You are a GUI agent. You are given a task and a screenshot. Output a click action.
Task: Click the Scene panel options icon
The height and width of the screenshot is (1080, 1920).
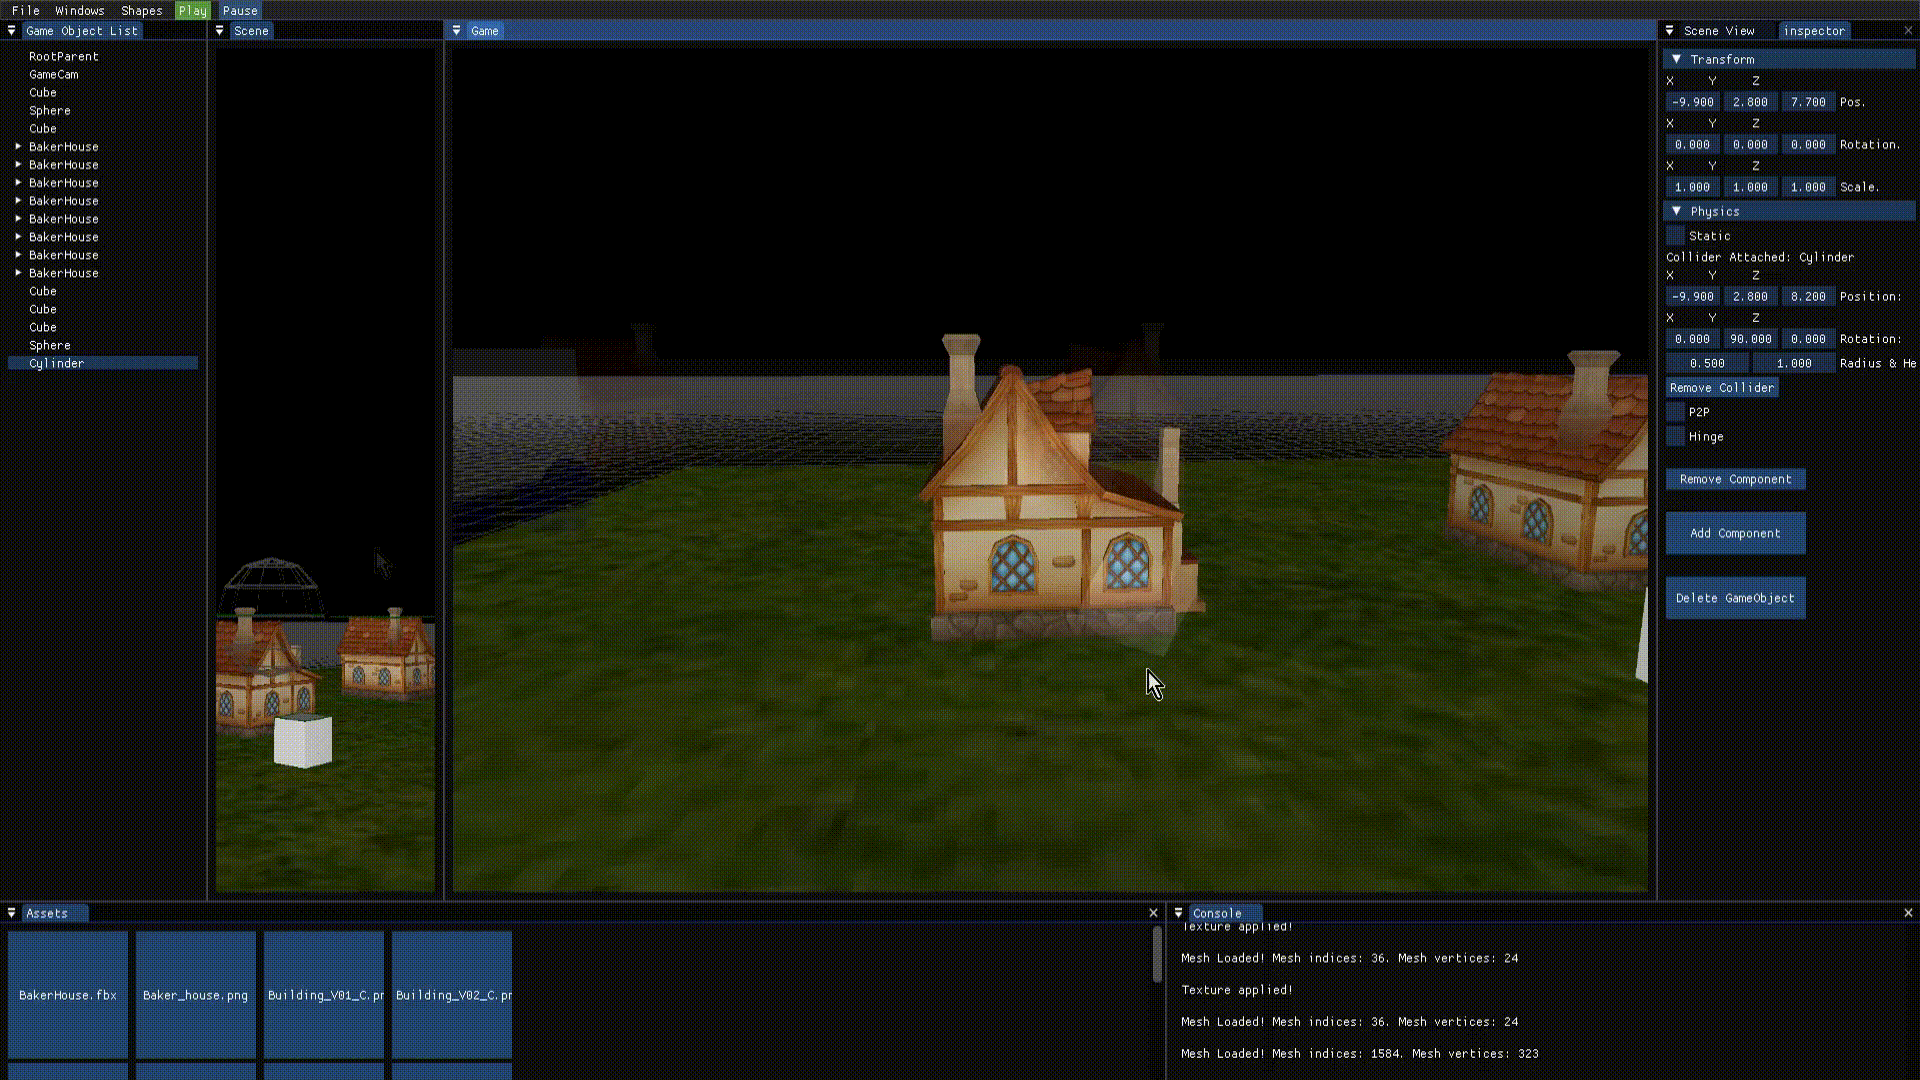pyautogui.click(x=218, y=31)
